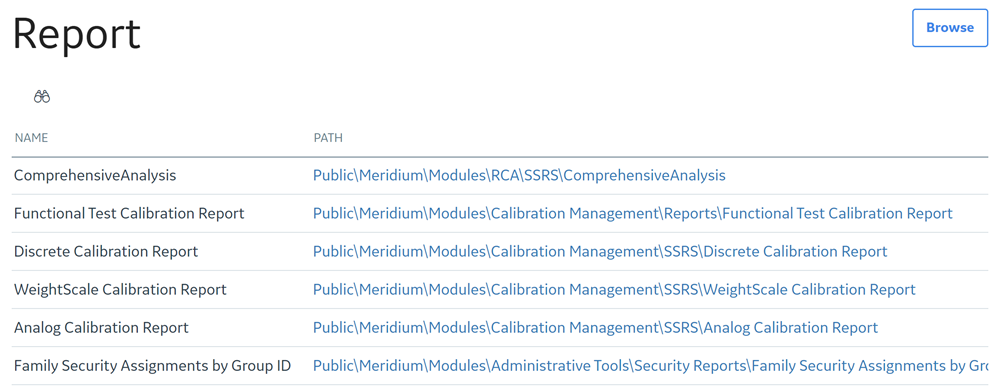Open the WeightScale Calibration Report path link

[614, 290]
